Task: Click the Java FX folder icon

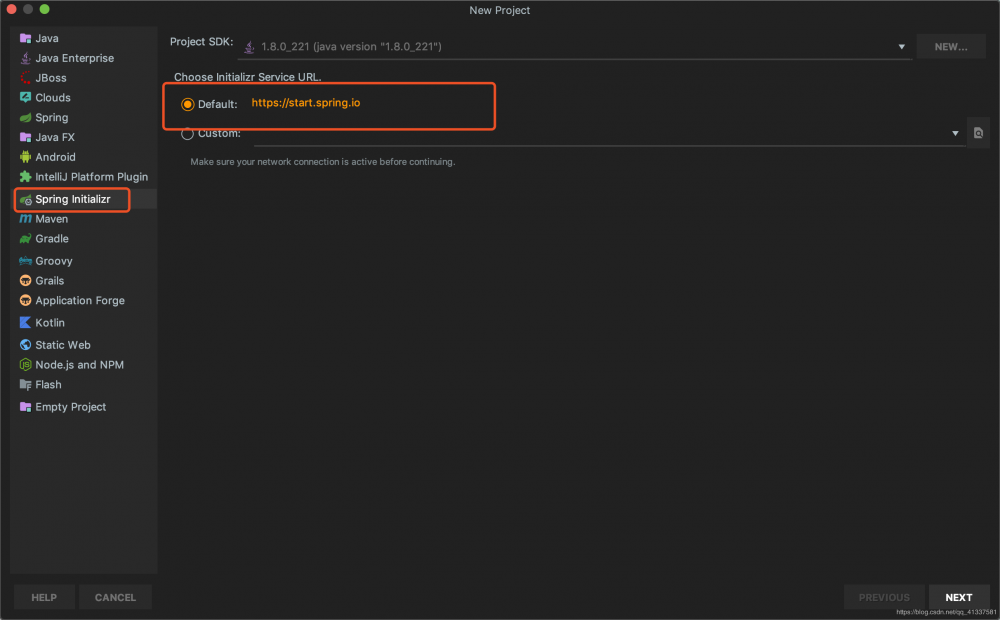Action: (26, 137)
